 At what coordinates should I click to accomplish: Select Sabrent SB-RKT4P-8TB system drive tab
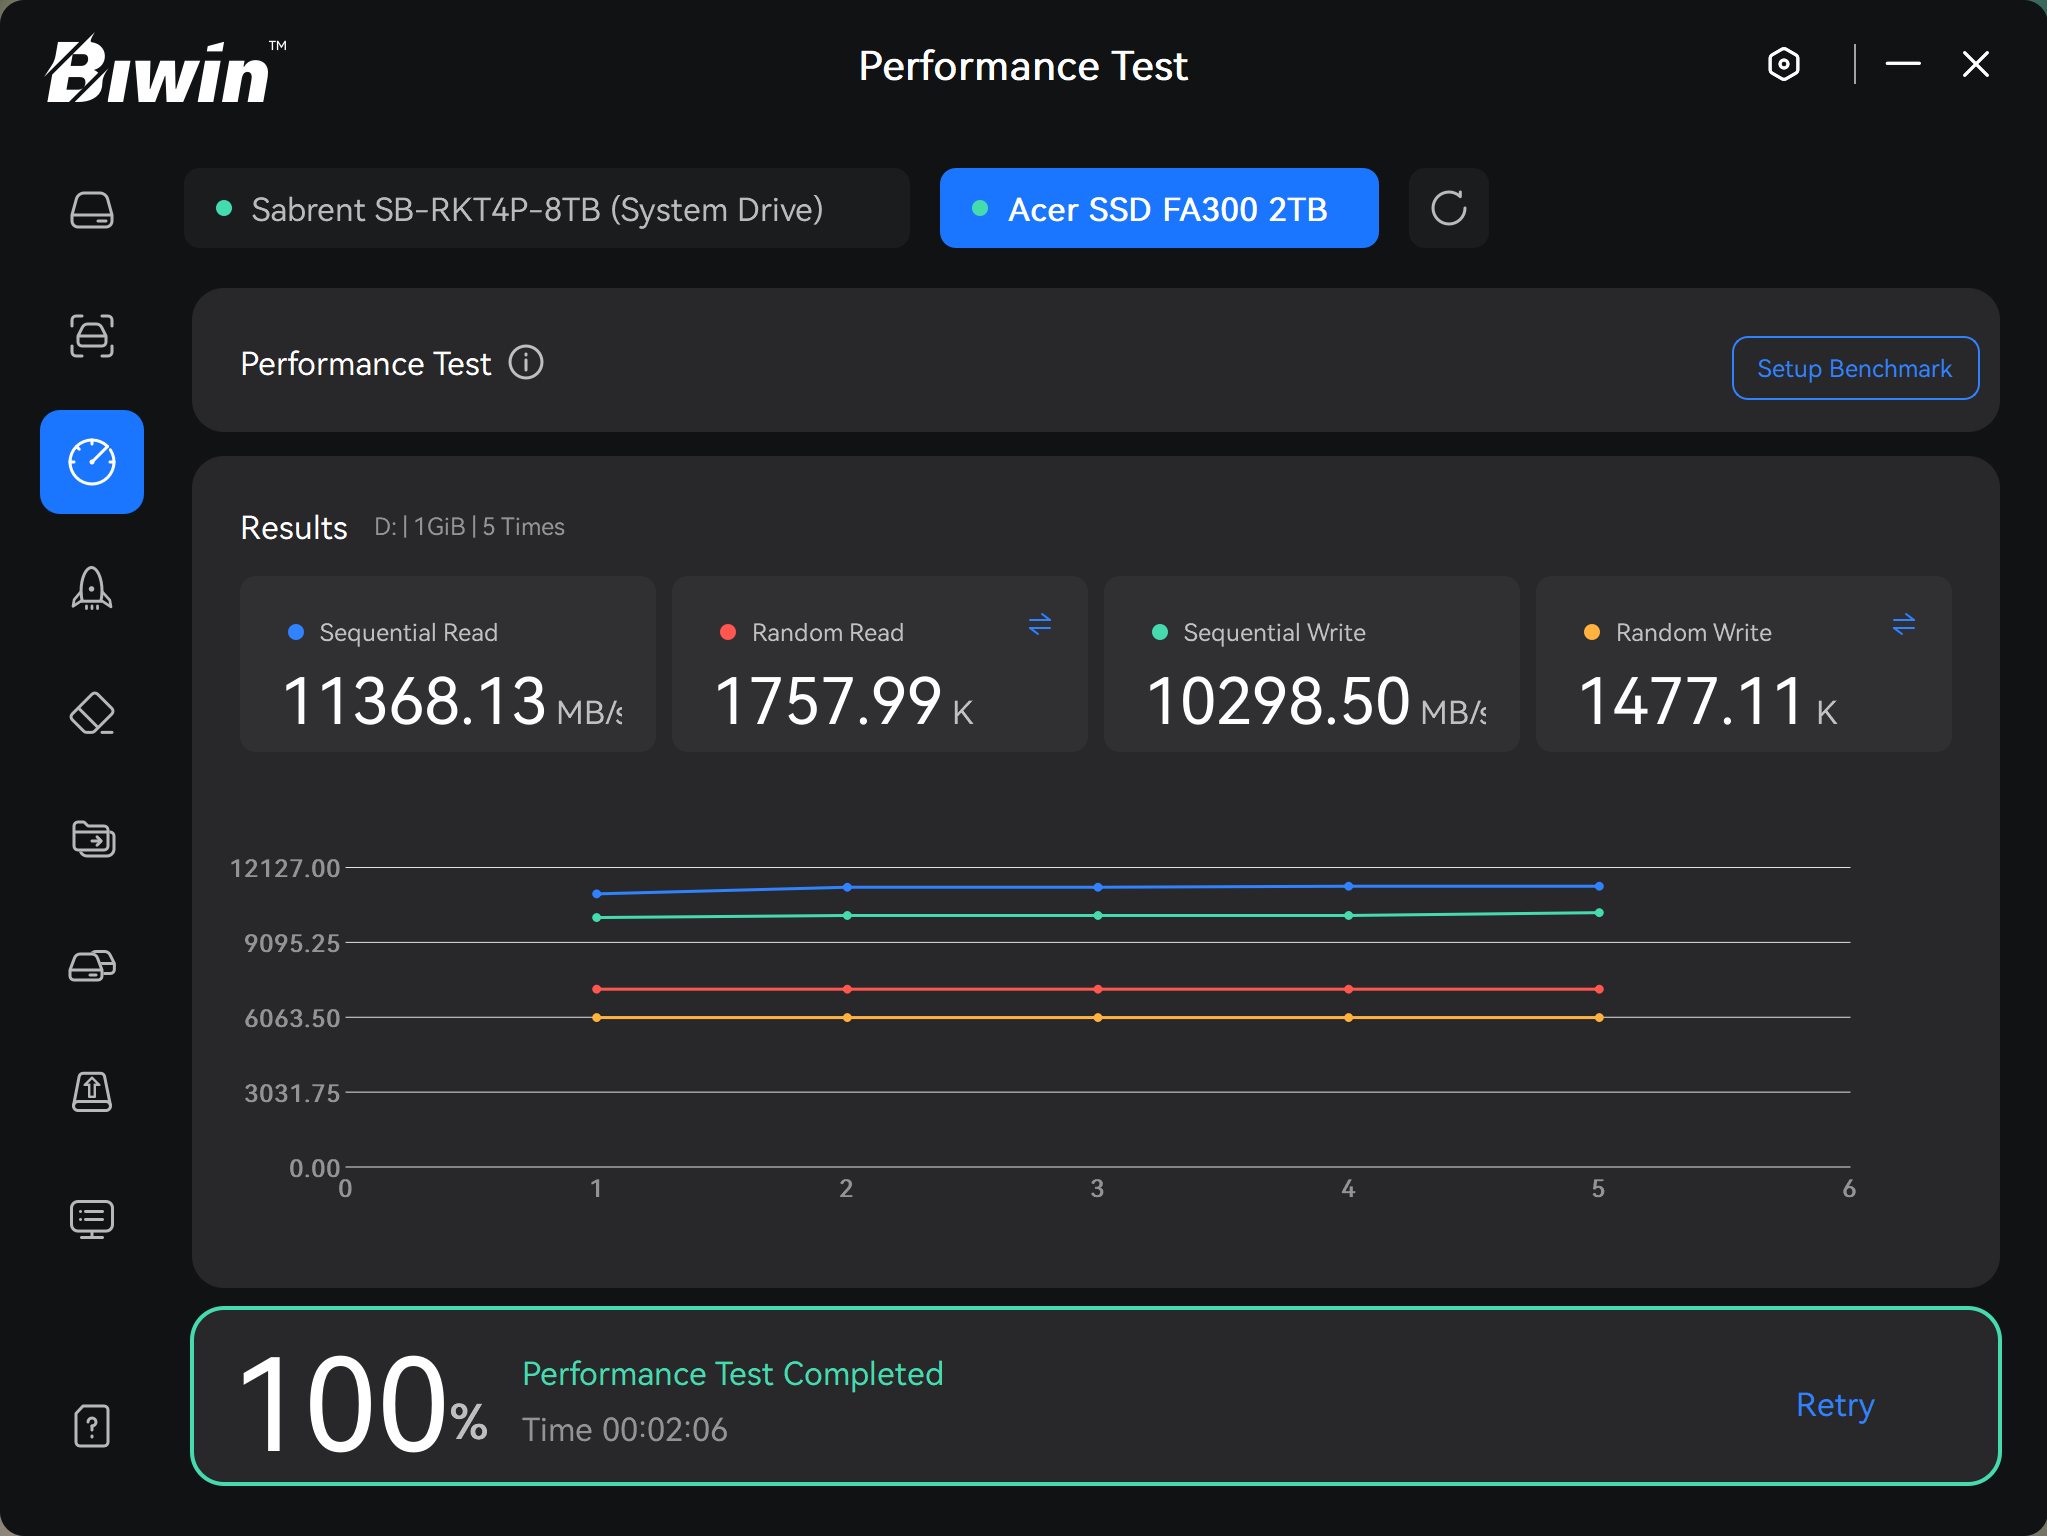[546, 209]
